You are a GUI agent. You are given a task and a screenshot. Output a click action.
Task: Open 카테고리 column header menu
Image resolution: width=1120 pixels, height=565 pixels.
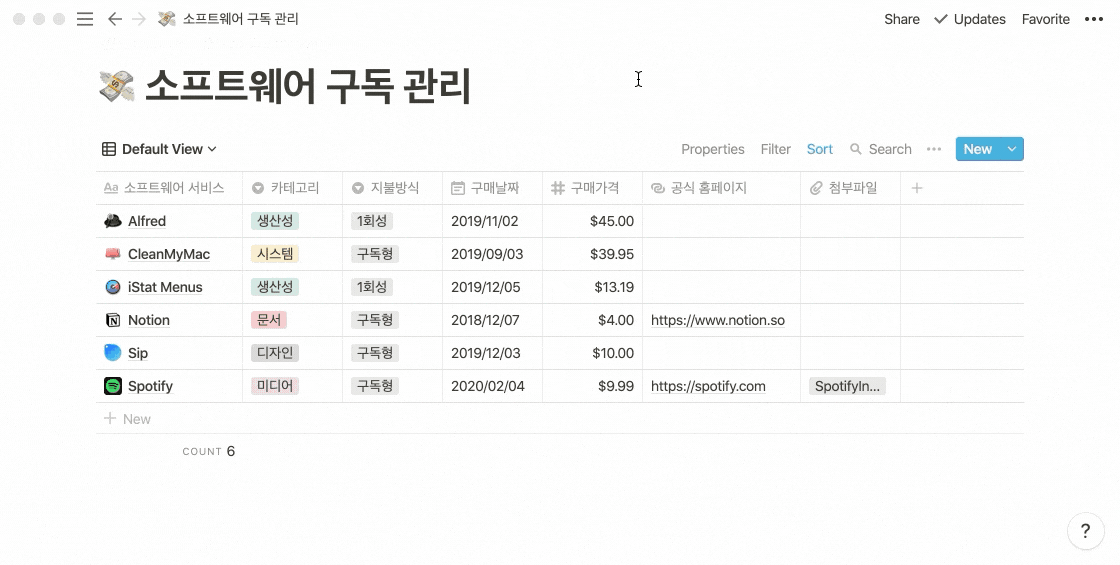292,188
